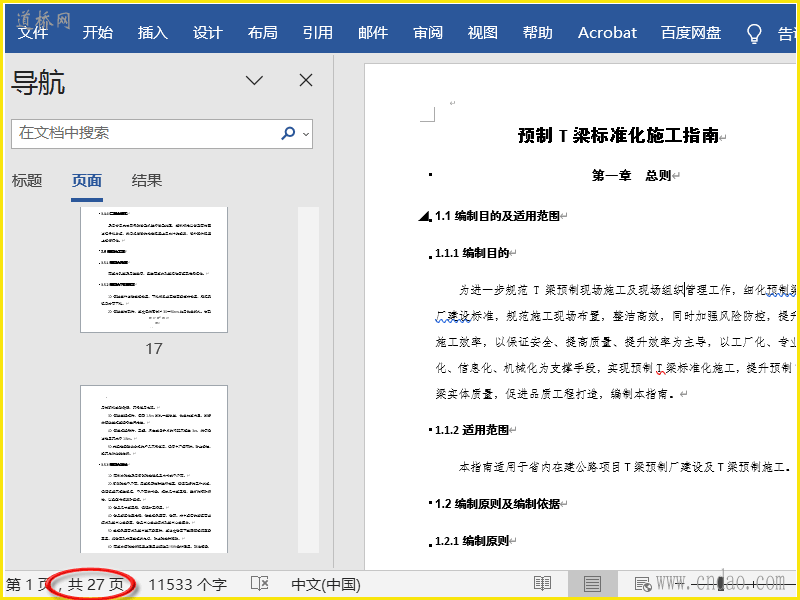Open the 邮件 ribbon tab

tap(373, 33)
